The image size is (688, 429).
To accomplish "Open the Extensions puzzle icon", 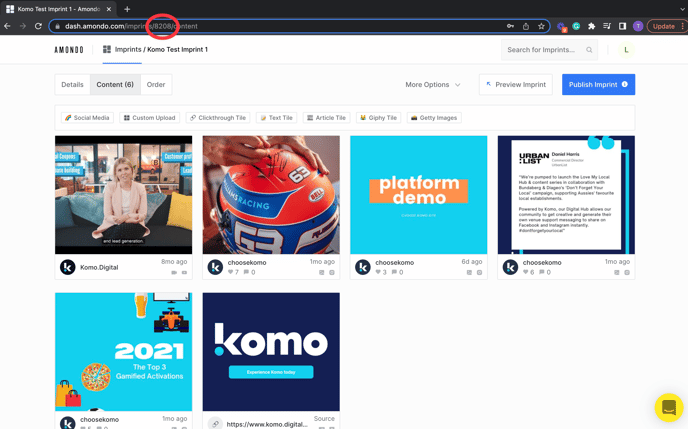I will (x=591, y=26).
